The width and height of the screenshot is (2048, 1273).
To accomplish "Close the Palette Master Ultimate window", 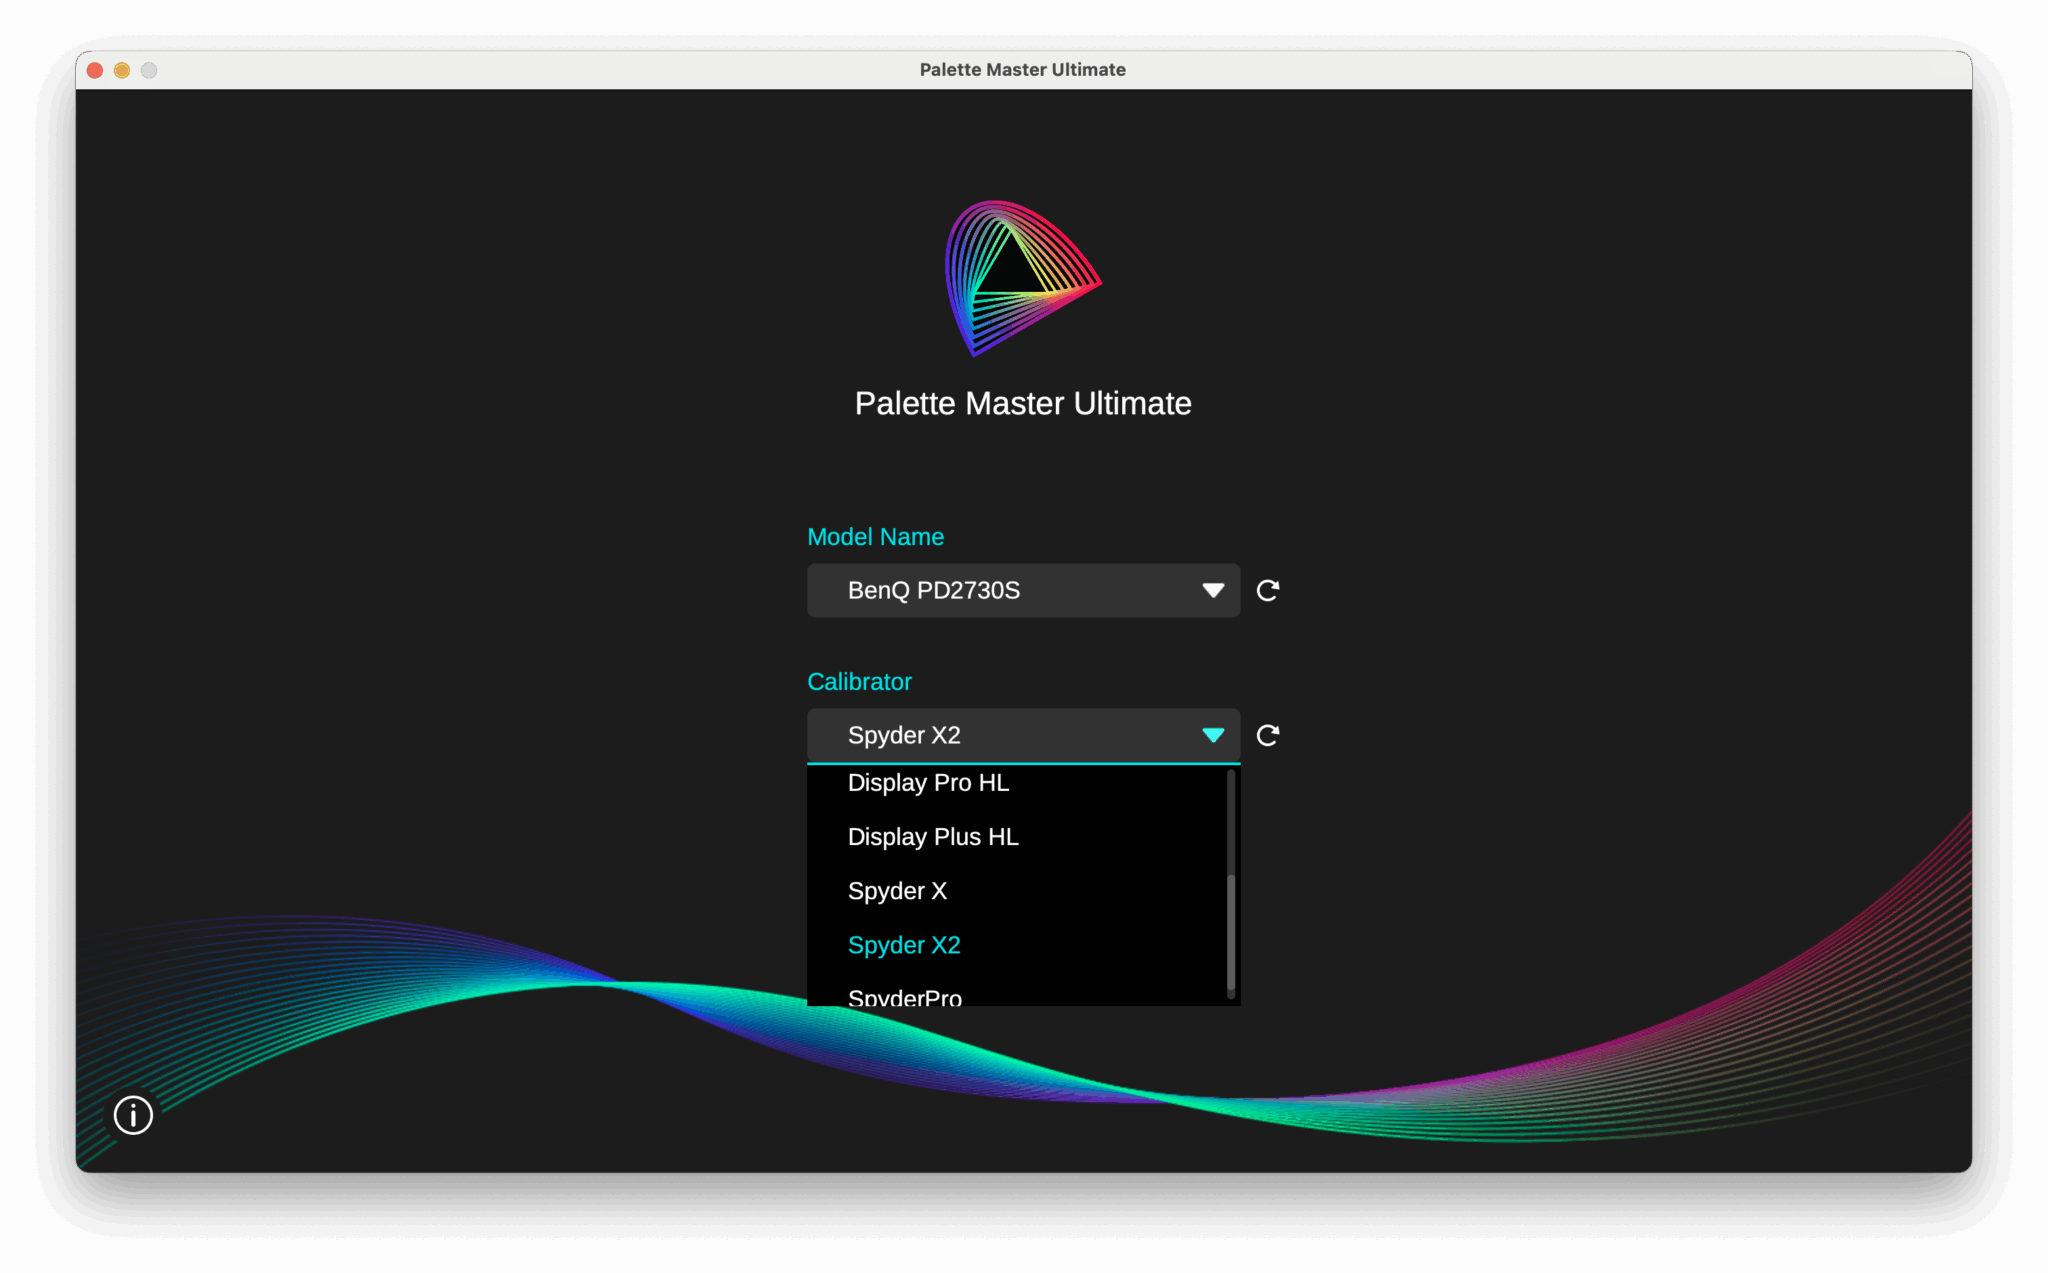I will (95, 70).
